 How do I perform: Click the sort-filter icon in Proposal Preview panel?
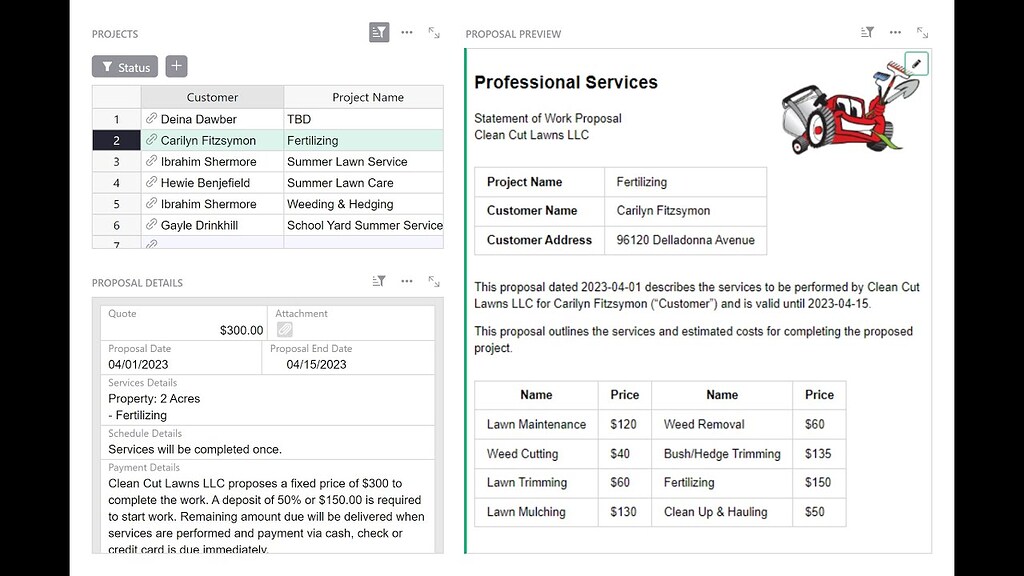[866, 31]
